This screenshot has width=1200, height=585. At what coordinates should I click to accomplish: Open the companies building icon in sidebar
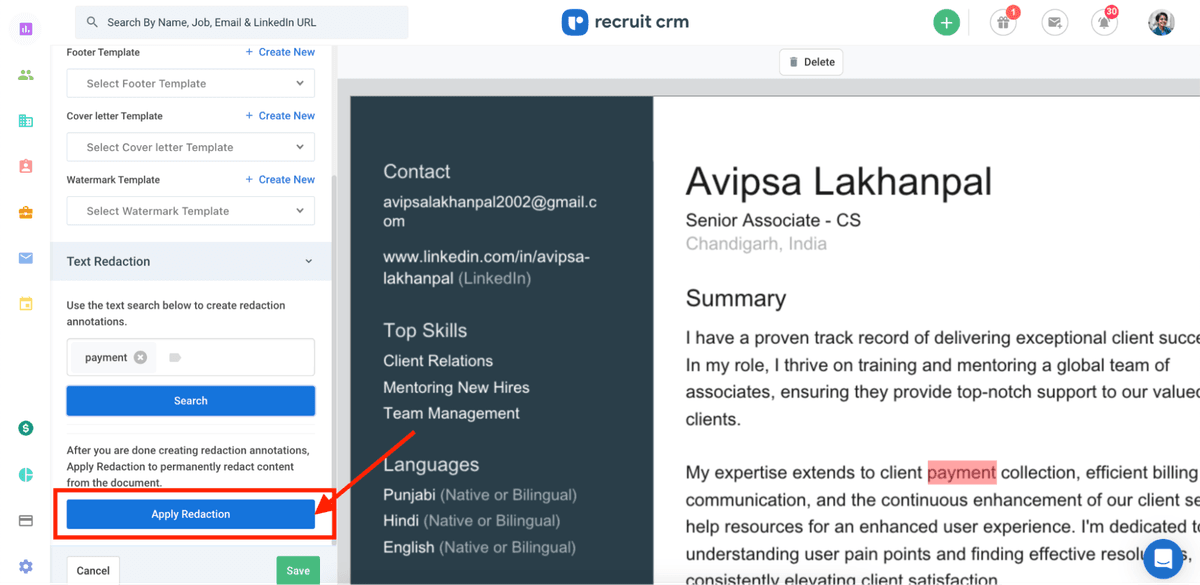pyautogui.click(x=26, y=121)
